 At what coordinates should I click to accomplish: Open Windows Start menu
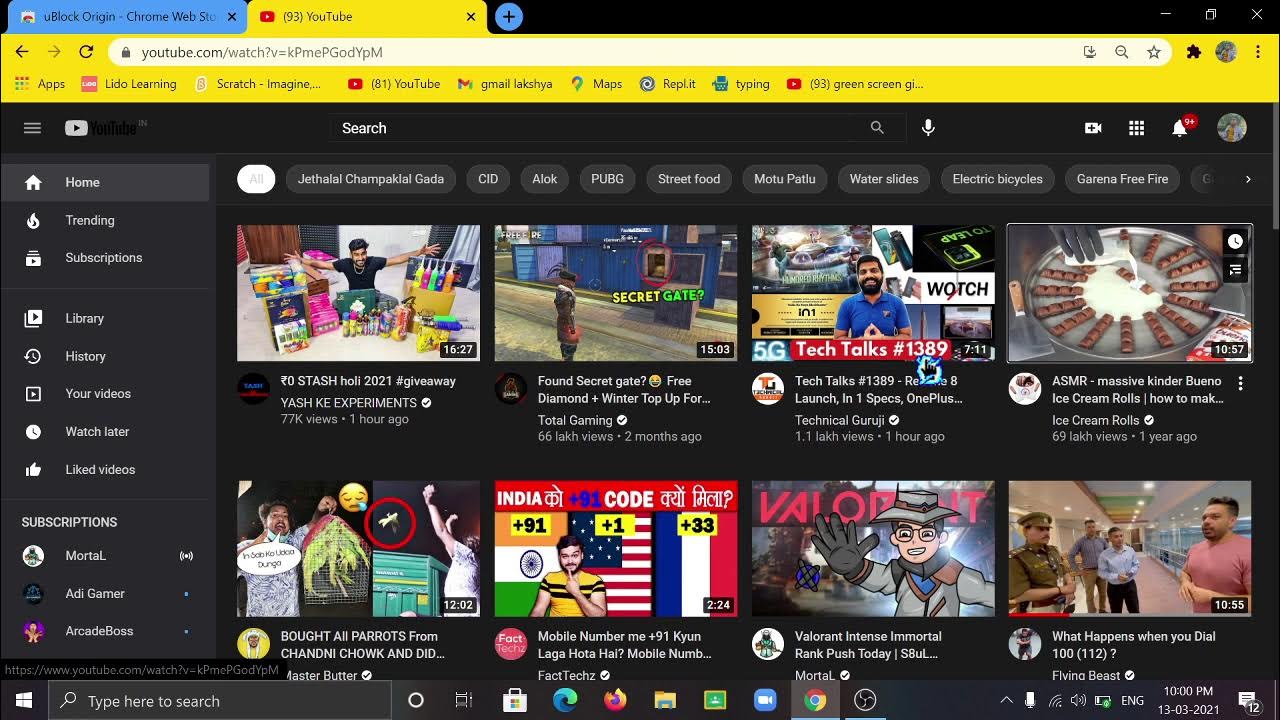click(24, 701)
